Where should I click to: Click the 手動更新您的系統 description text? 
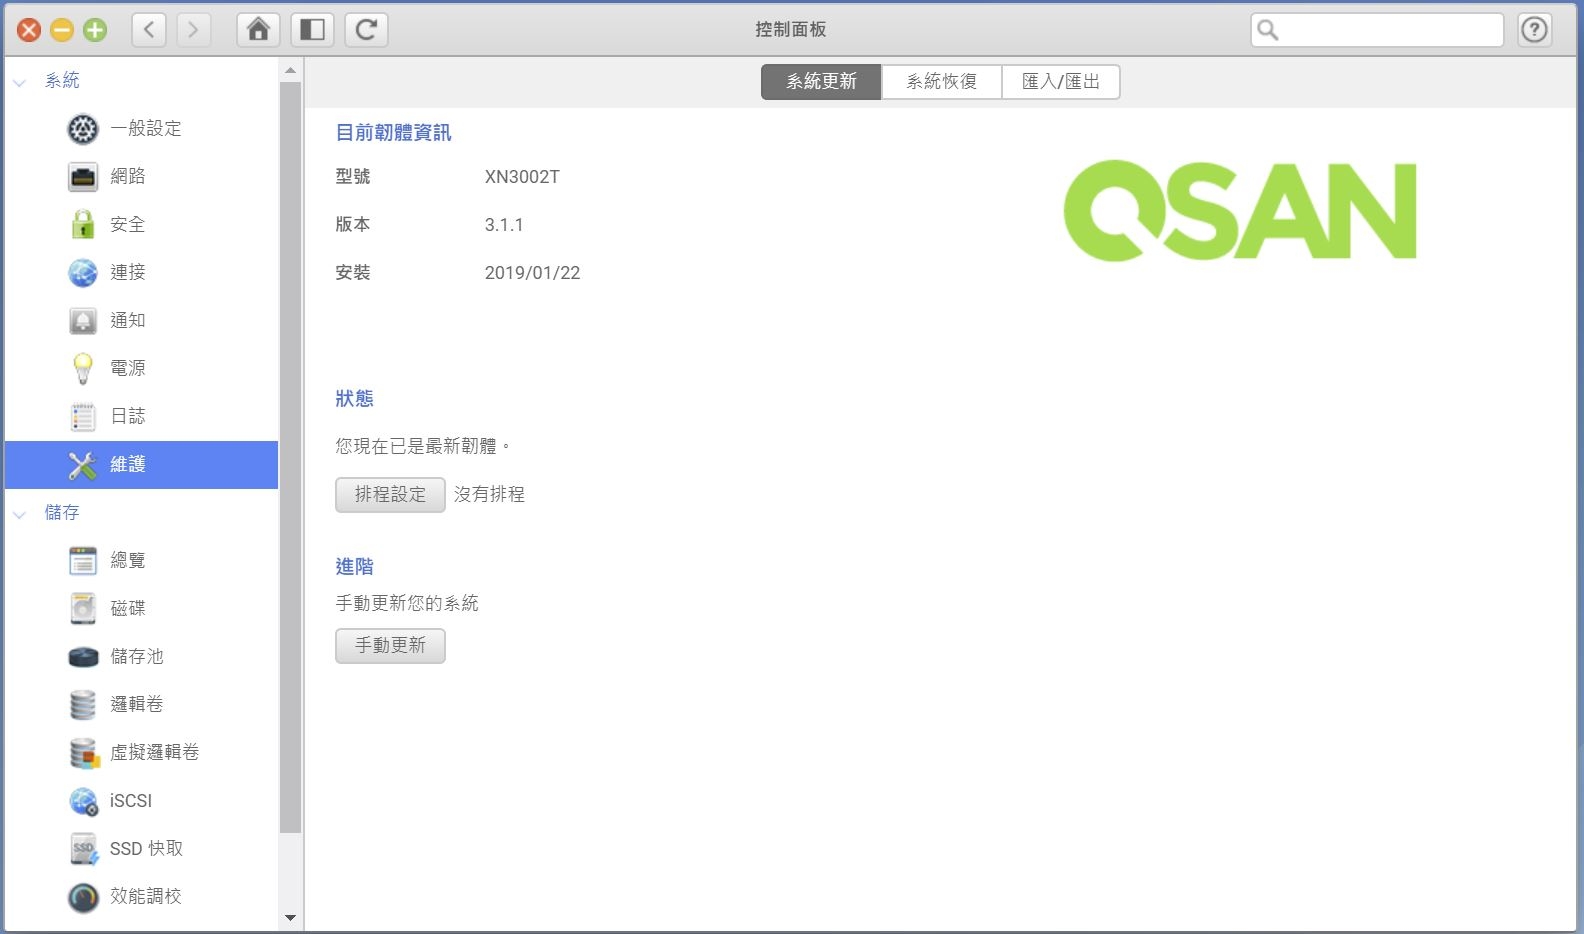[x=407, y=604]
